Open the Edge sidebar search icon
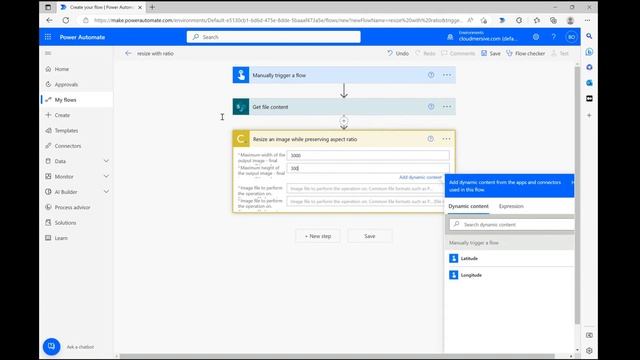This screenshot has height=360, width=640. (589, 36)
